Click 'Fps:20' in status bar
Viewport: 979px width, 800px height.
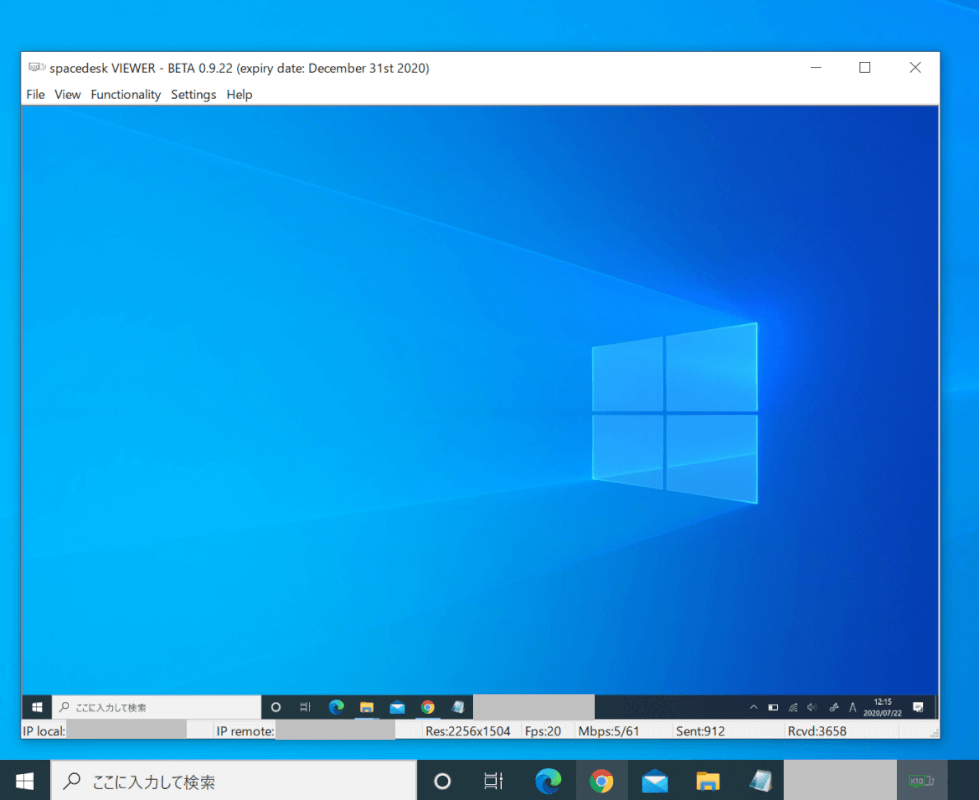(543, 731)
